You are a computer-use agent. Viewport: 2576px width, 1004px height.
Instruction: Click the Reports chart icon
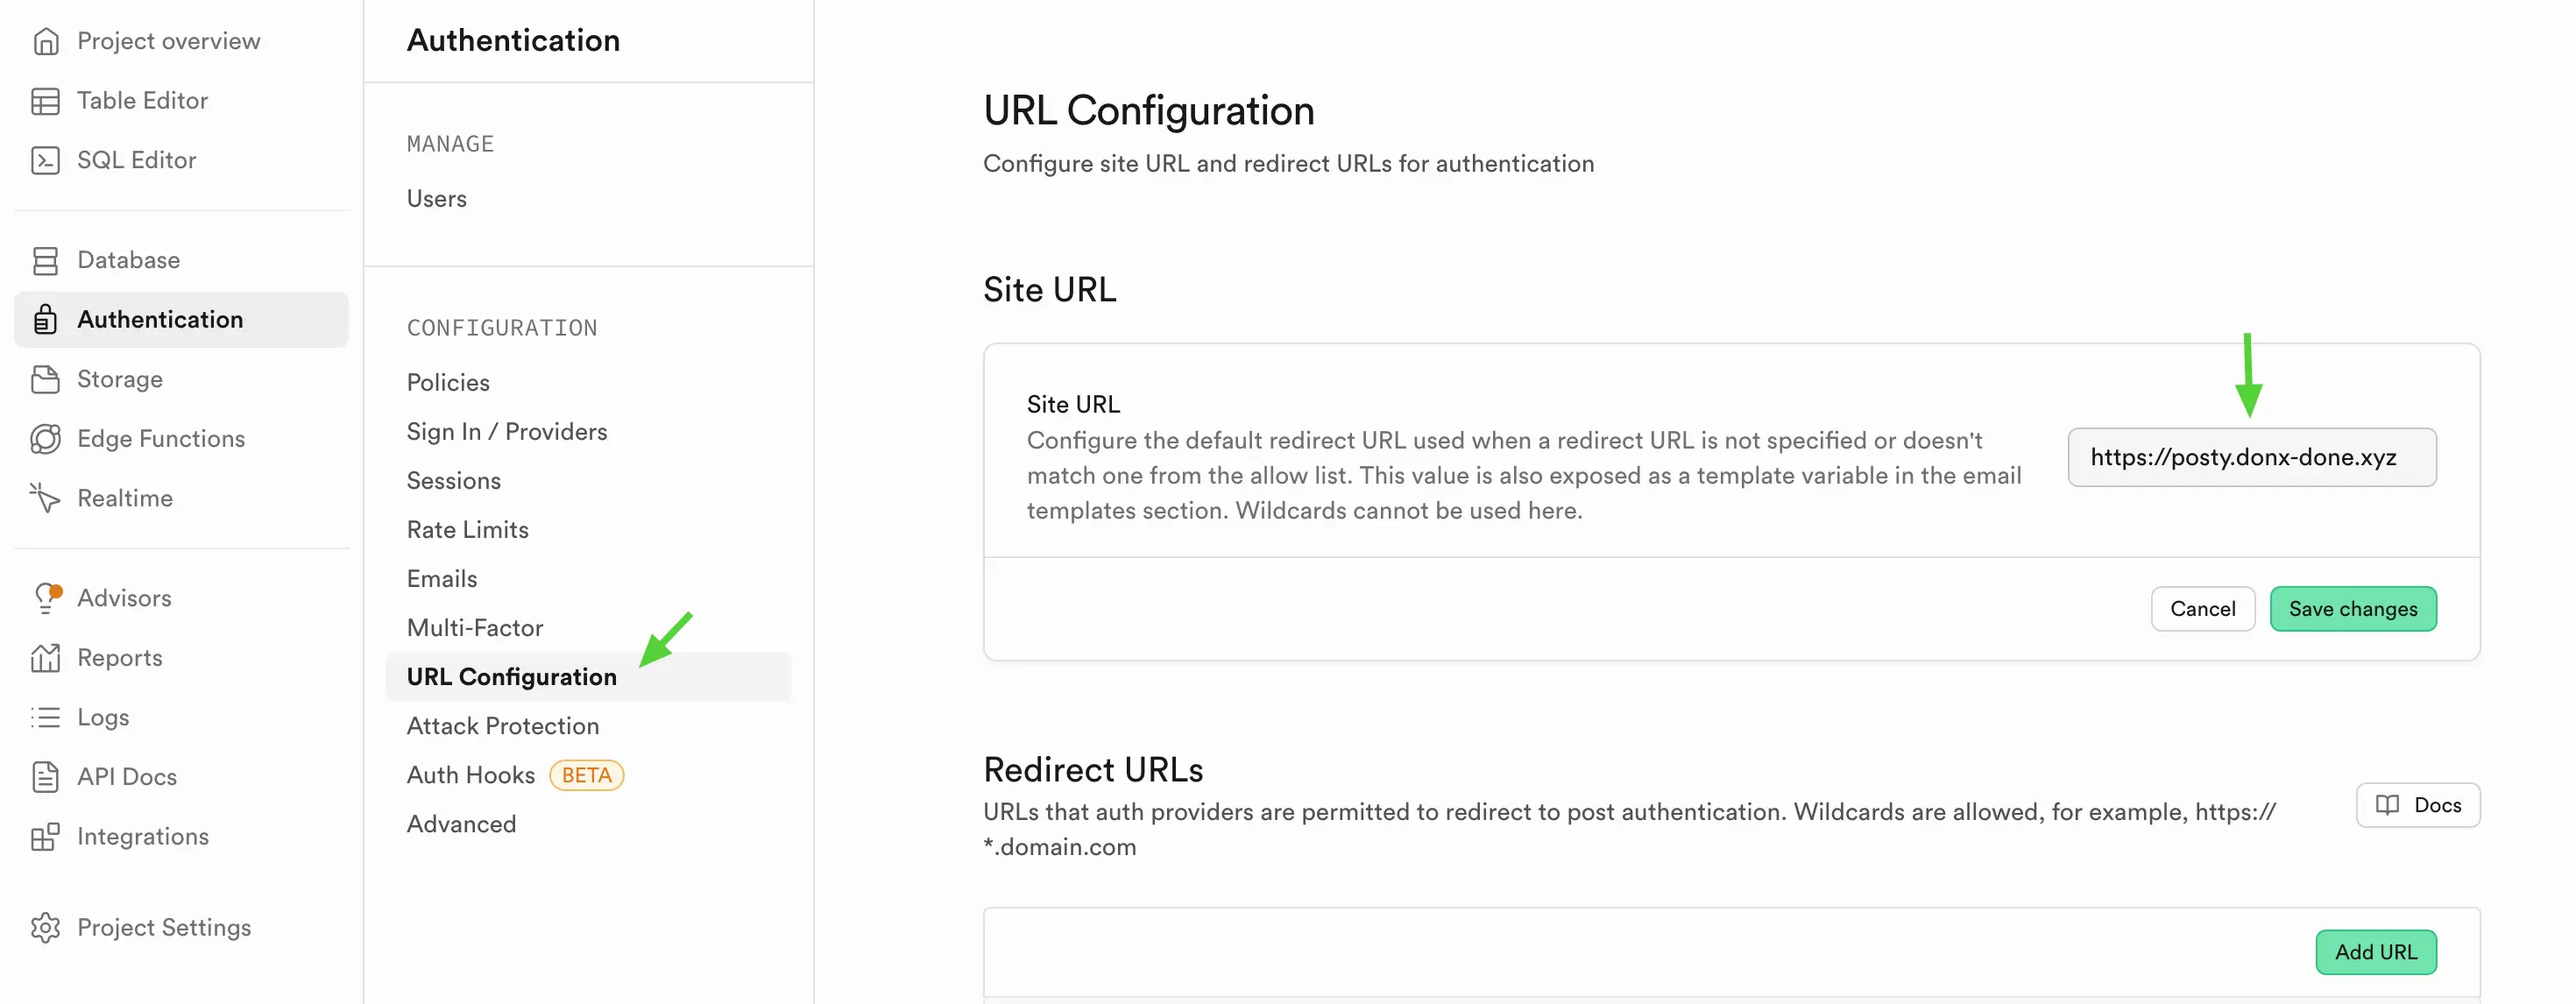click(45, 658)
